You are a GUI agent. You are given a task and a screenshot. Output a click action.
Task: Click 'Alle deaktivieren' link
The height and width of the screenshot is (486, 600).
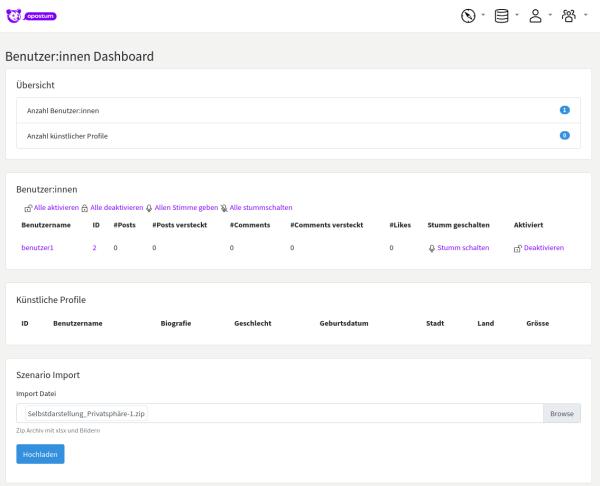[x=116, y=208]
